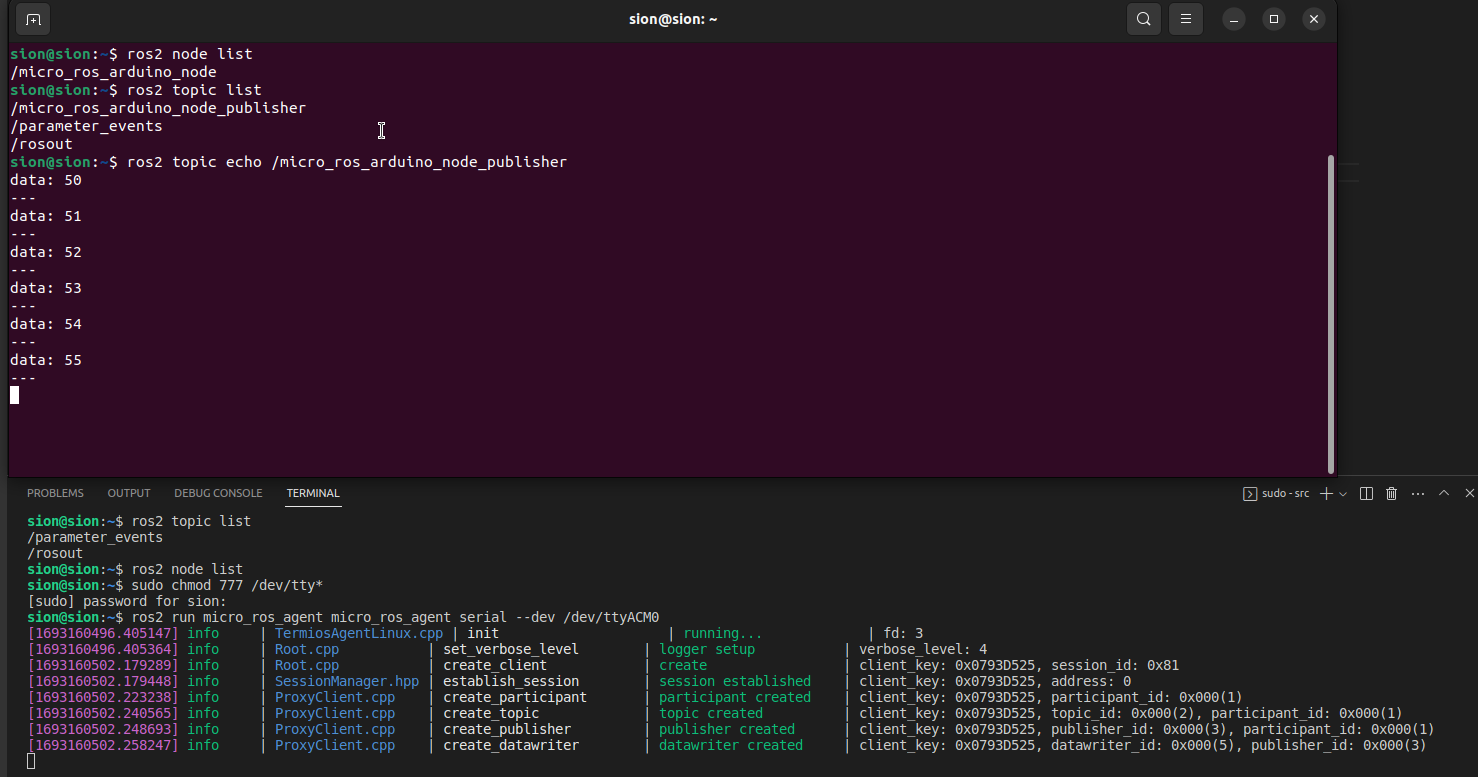Click the 'ros2 run micro_ros_agent' command line
The height and width of the screenshot is (777, 1478).
point(395,617)
